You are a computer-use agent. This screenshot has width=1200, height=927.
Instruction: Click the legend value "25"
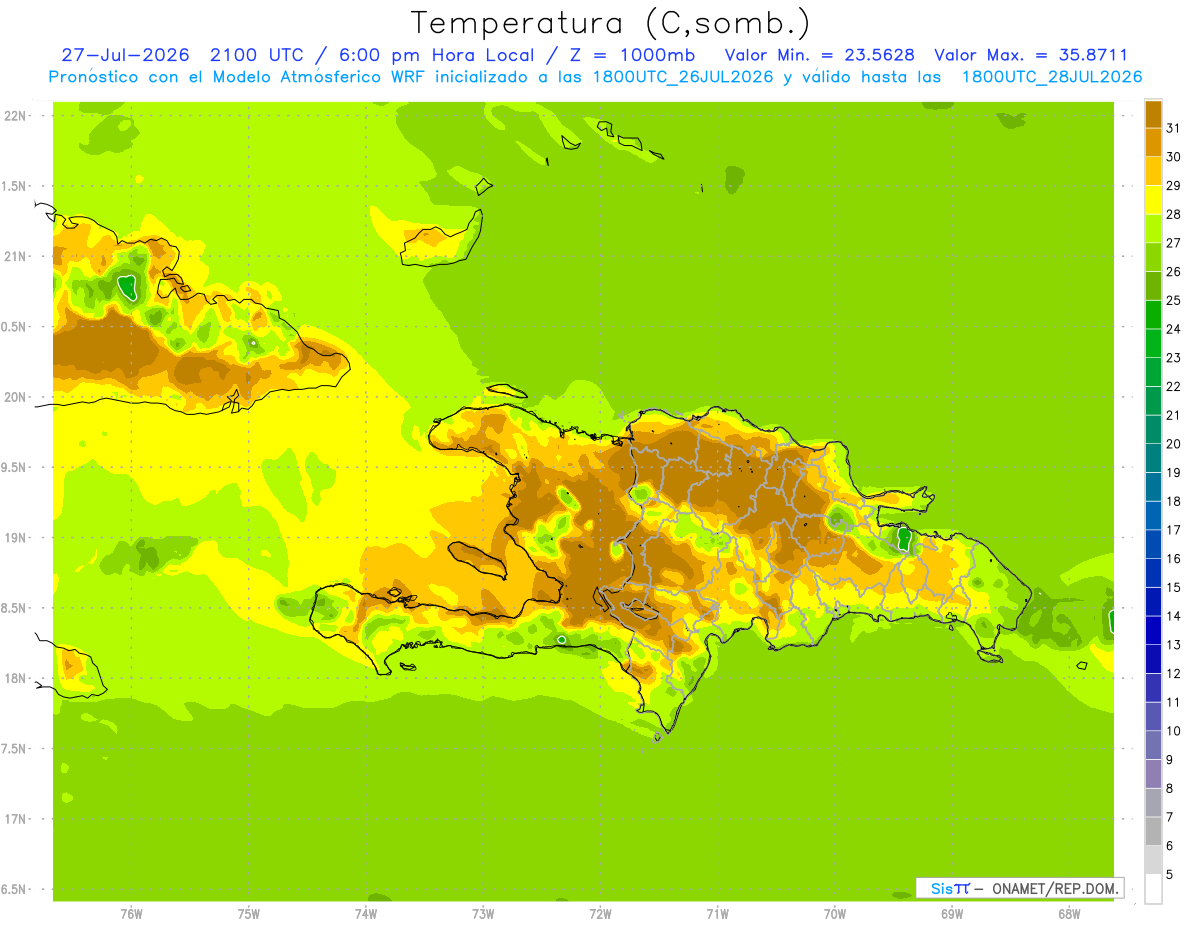pyautogui.click(x=1174, y=300)
